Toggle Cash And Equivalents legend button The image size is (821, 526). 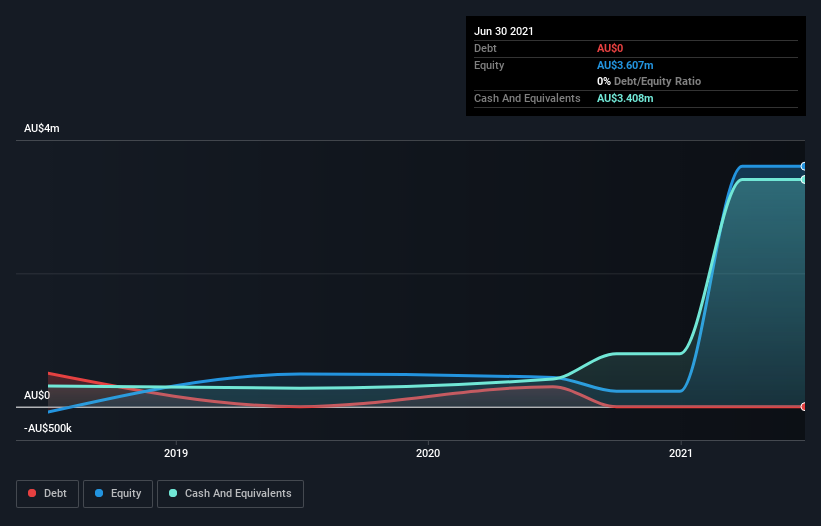pos(230,494)
